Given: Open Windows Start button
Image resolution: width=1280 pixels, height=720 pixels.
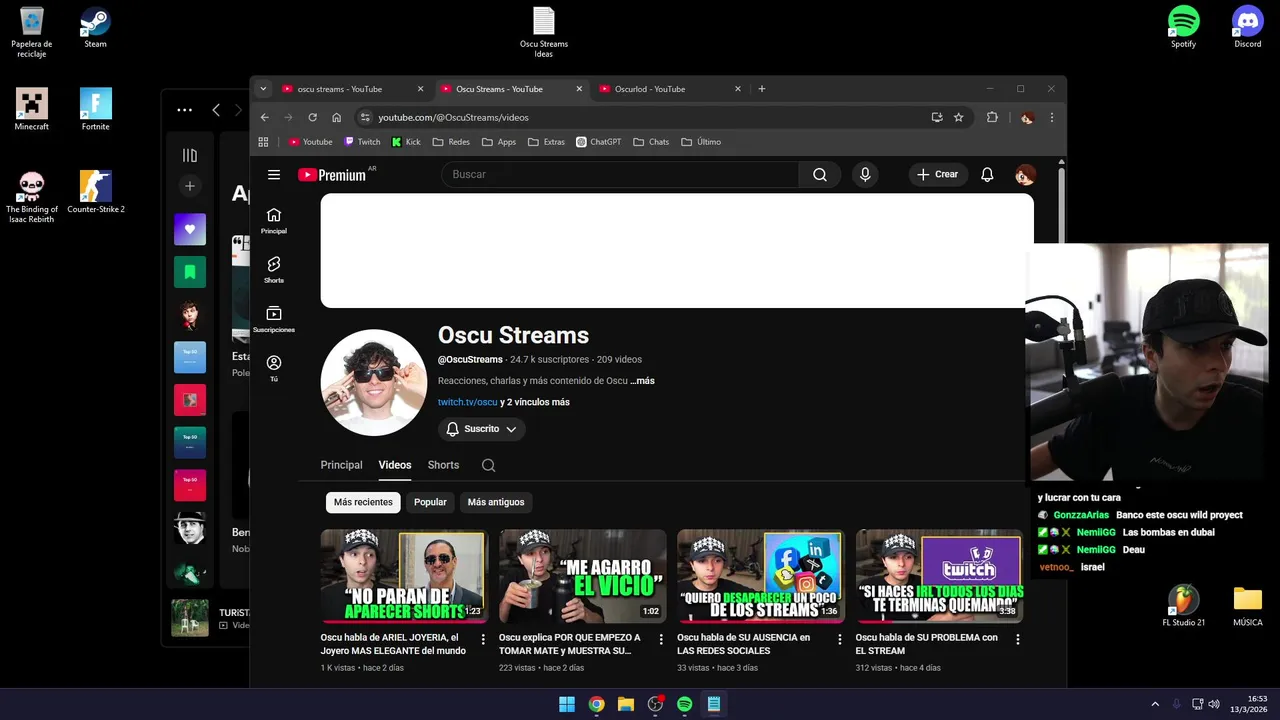Looking at the screenshot, I should point(567,704).
